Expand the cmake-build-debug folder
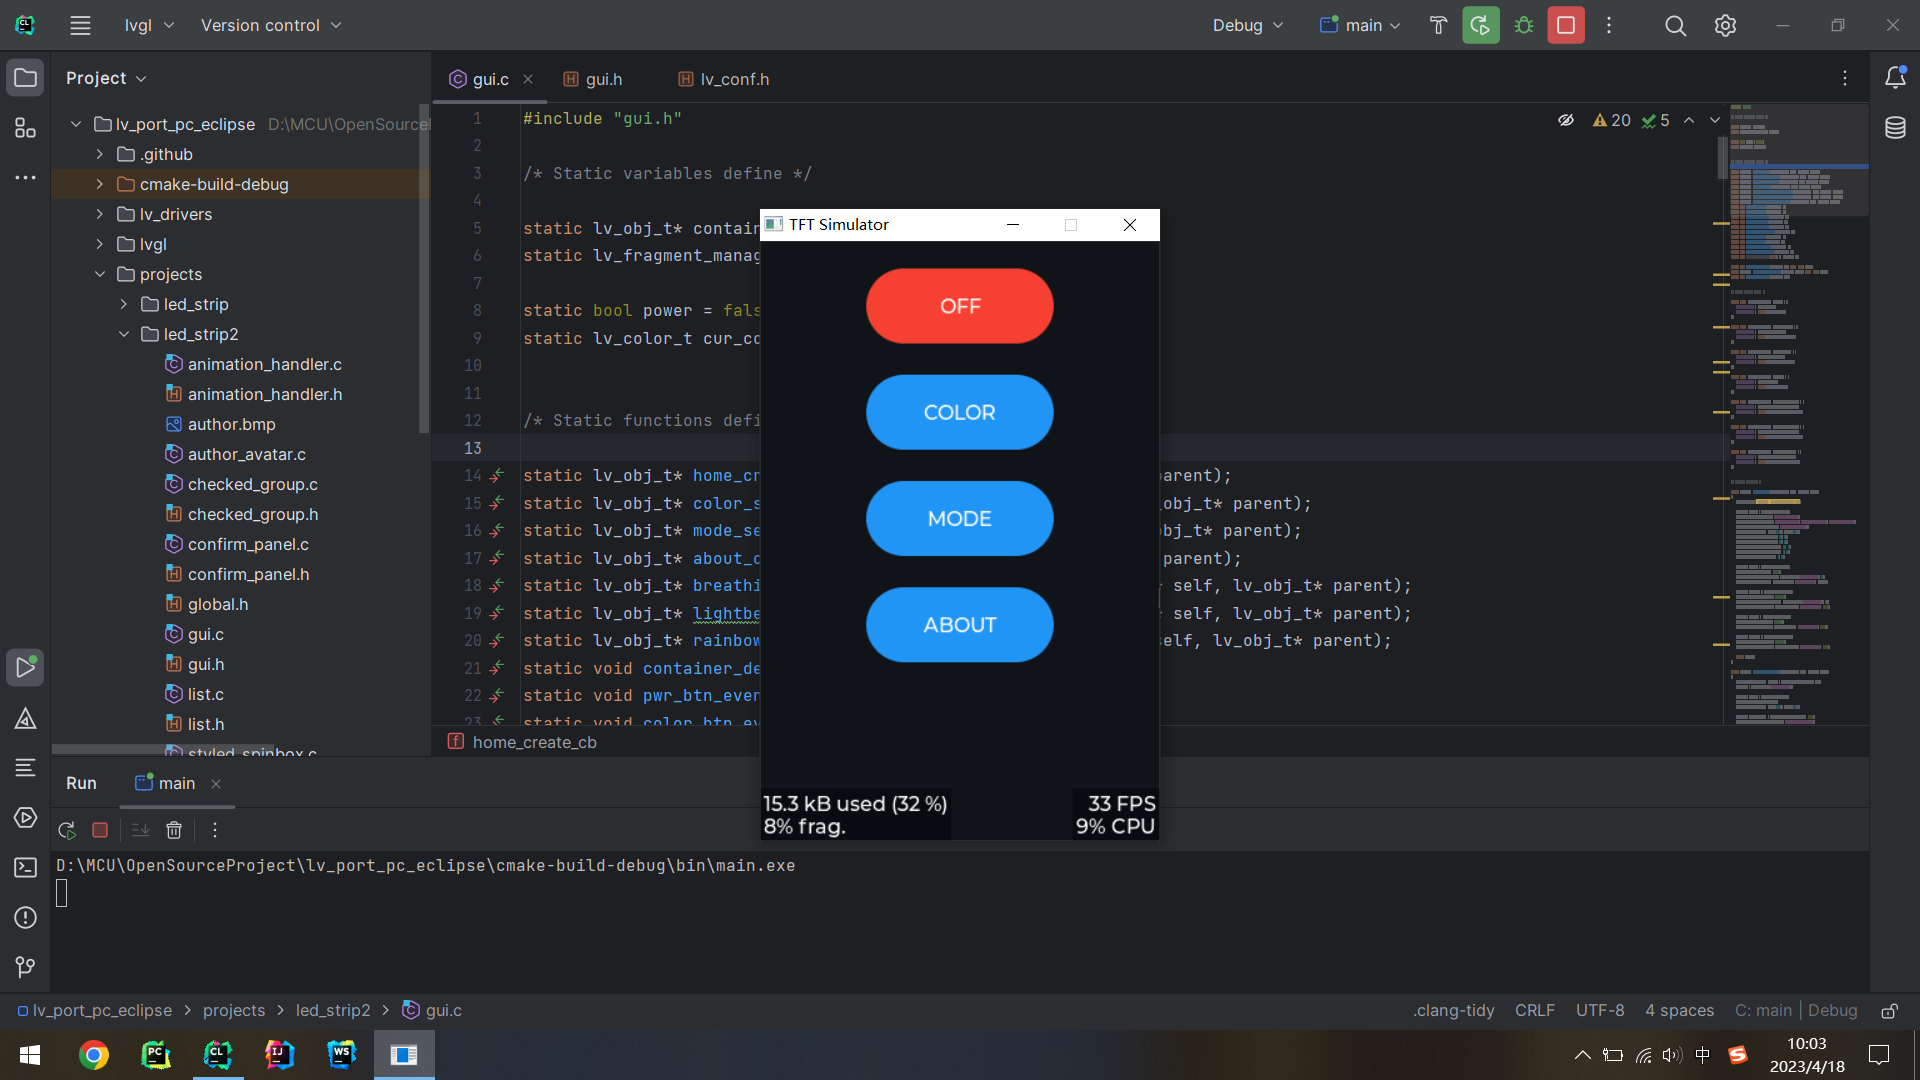 point(99,184)
